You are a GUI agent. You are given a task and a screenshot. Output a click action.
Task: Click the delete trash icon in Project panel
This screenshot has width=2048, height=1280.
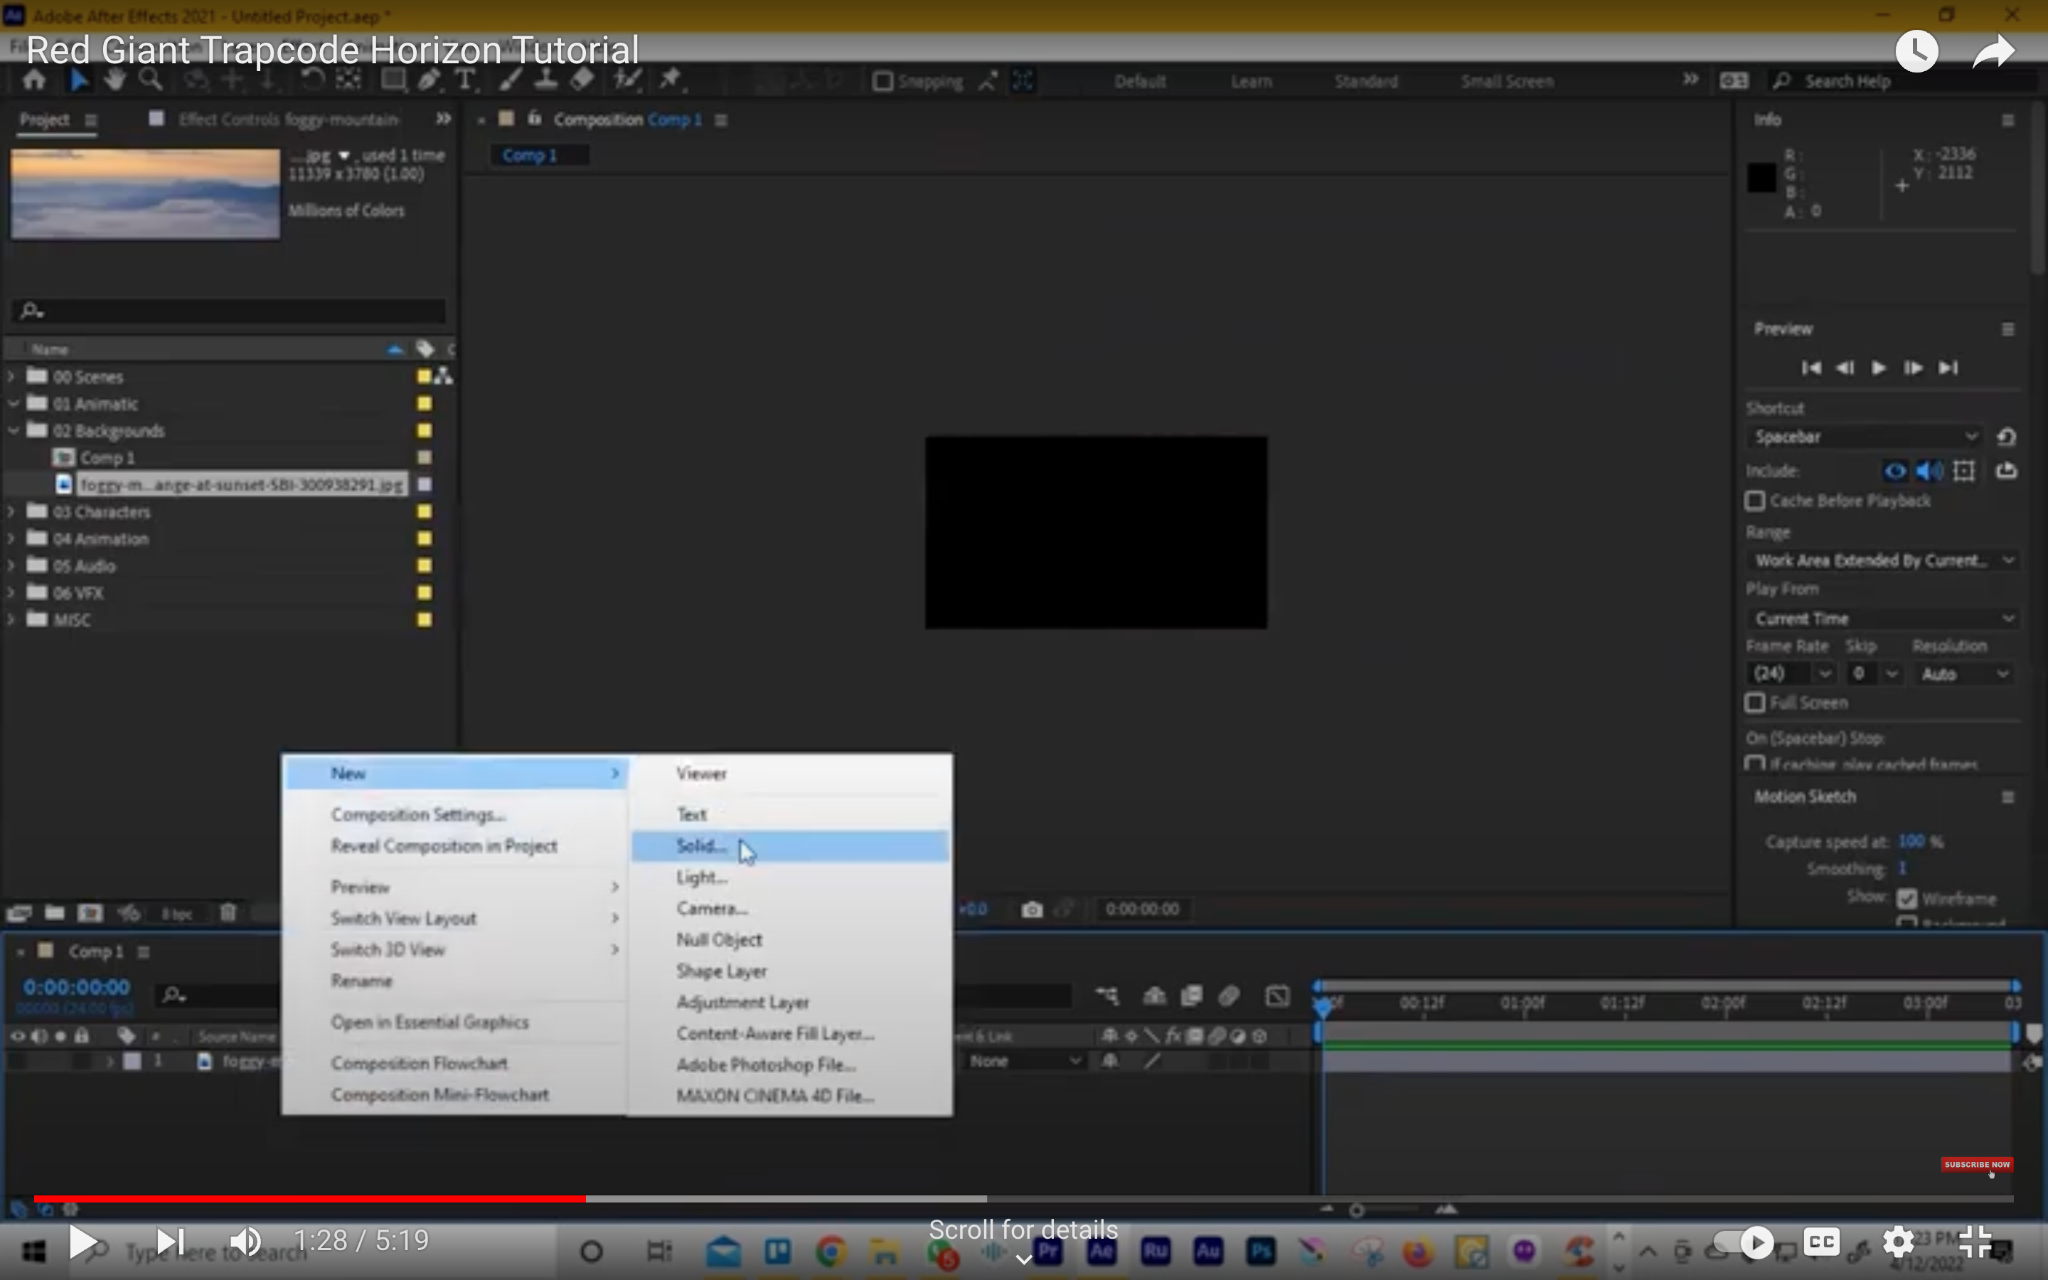[228, 912]
